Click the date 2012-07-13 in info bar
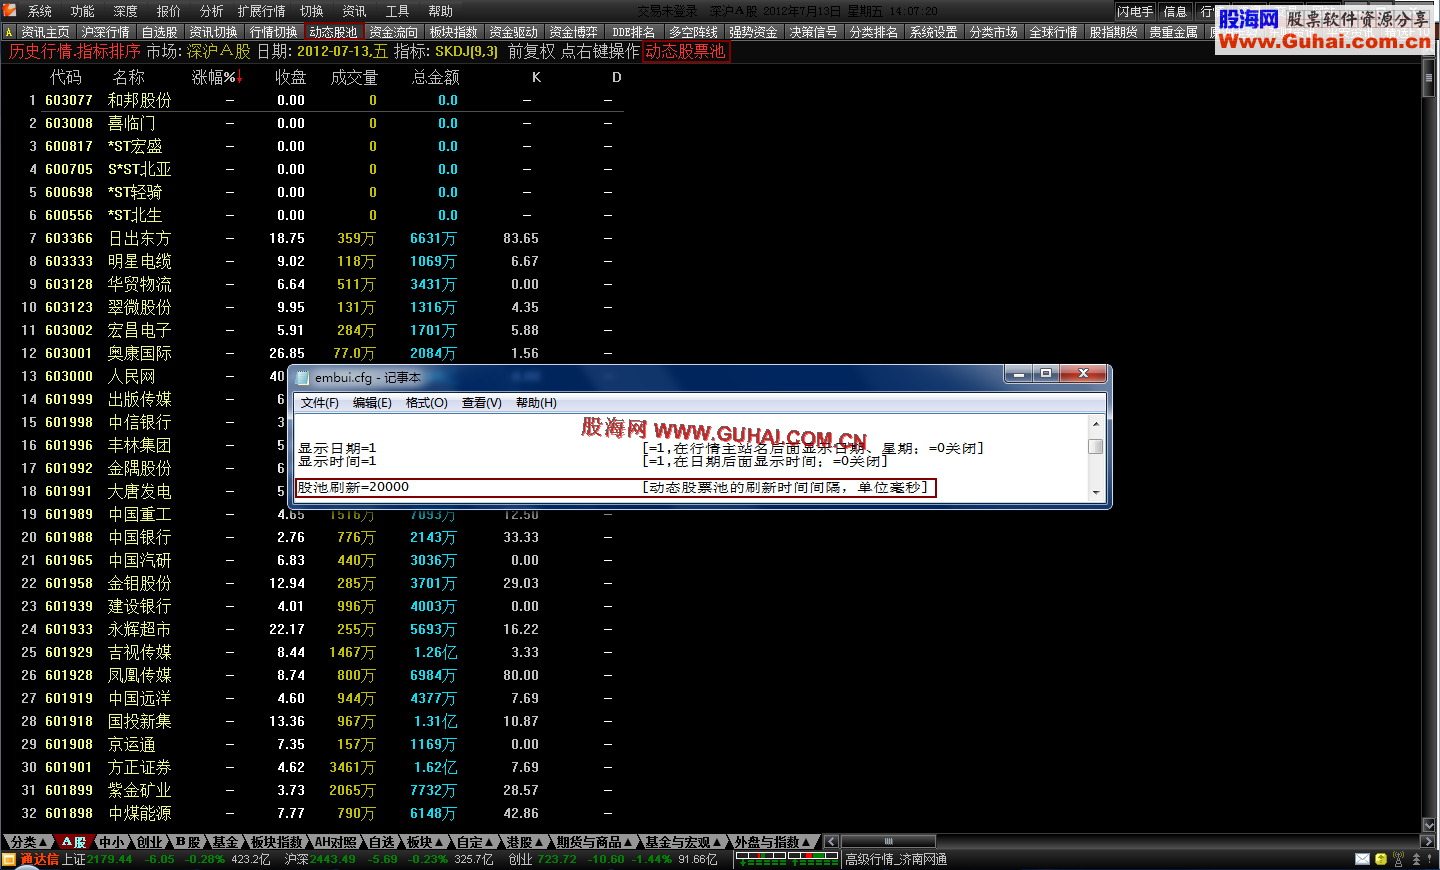The image size is (1440, 870). point(334,51)
